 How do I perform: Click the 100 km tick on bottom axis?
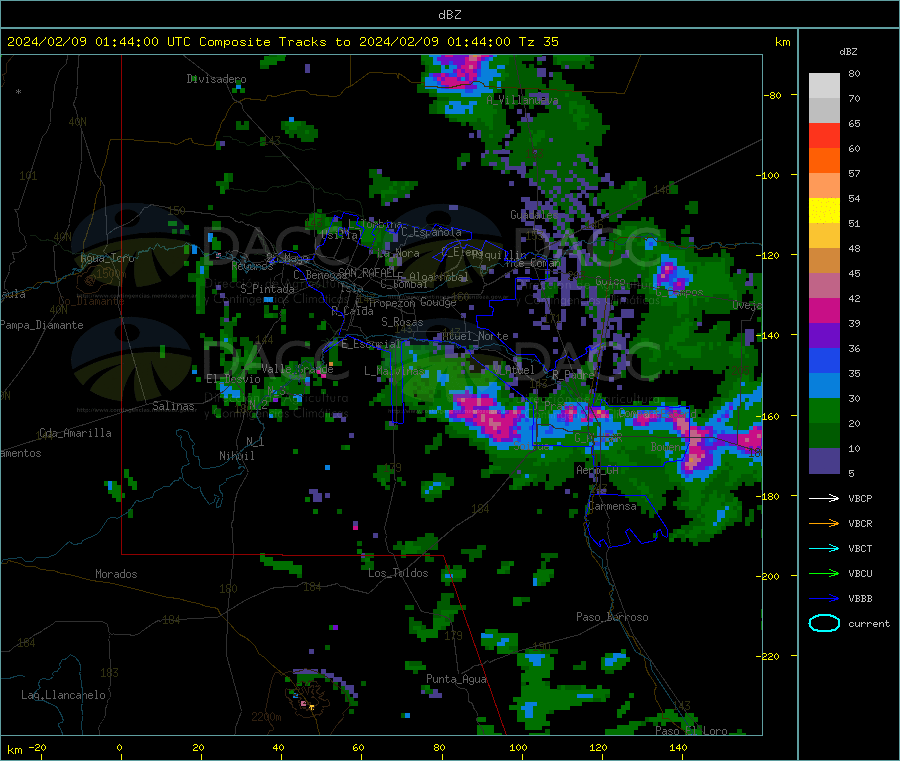pyautogui.click(x=518, y=747)
